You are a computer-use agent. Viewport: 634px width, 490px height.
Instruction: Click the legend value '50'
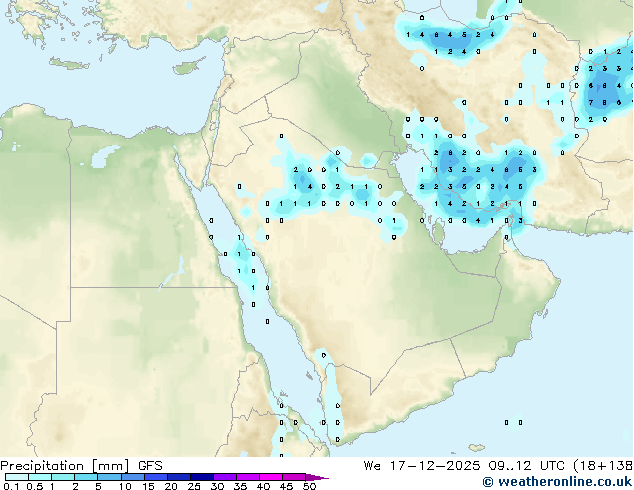pyautogui.click(x=309, y=486)
